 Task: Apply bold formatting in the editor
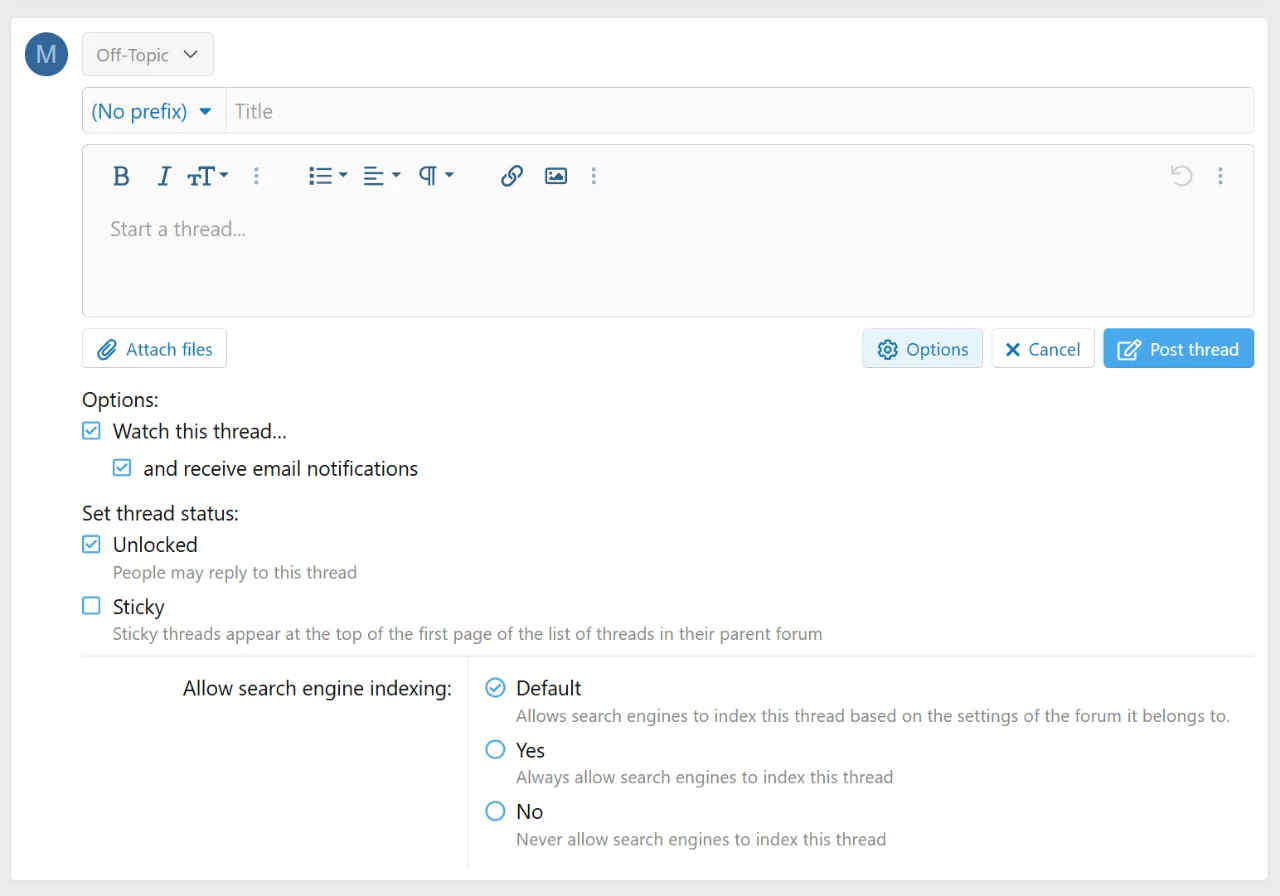[121, 176]
